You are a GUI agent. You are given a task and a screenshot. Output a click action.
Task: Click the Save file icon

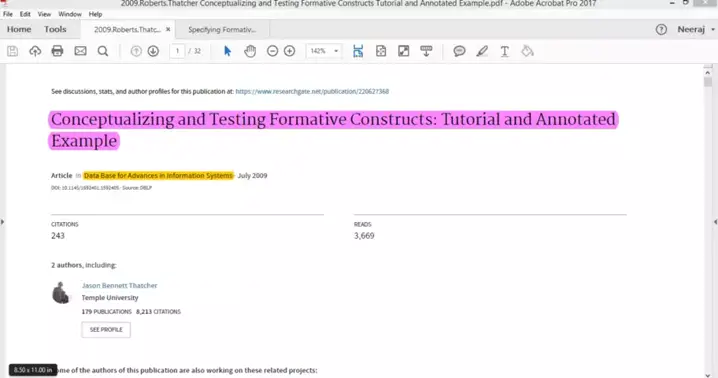pyautogui.click(x=13, y=51)
